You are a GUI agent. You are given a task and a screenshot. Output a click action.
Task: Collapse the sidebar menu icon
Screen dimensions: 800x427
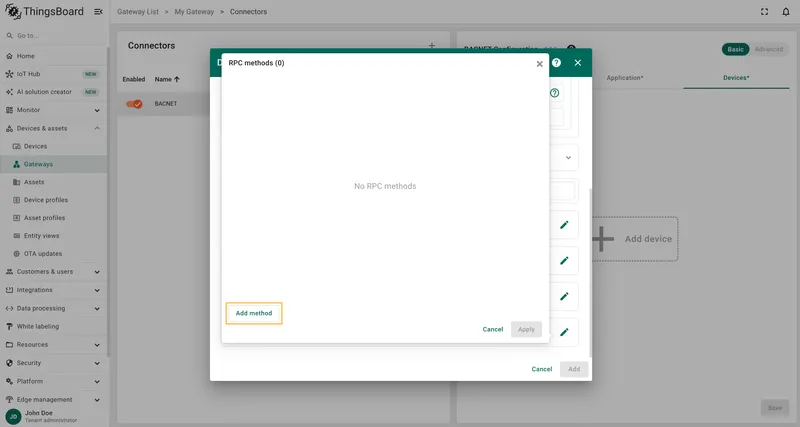98,12
